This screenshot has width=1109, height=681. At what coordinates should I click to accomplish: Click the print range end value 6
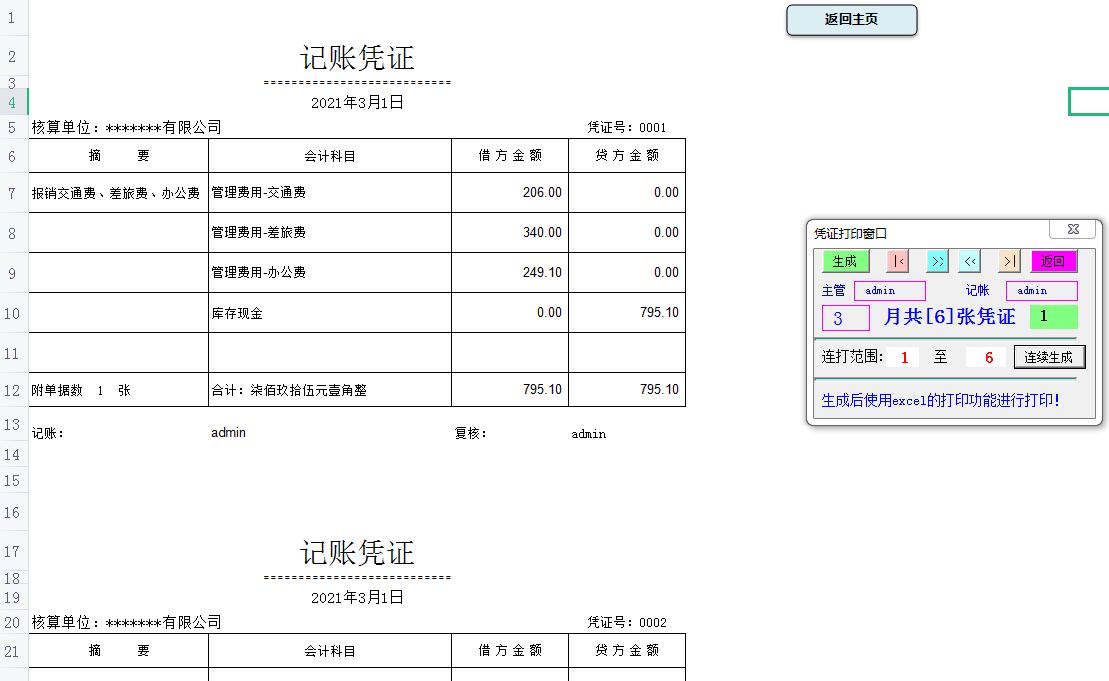985,356
